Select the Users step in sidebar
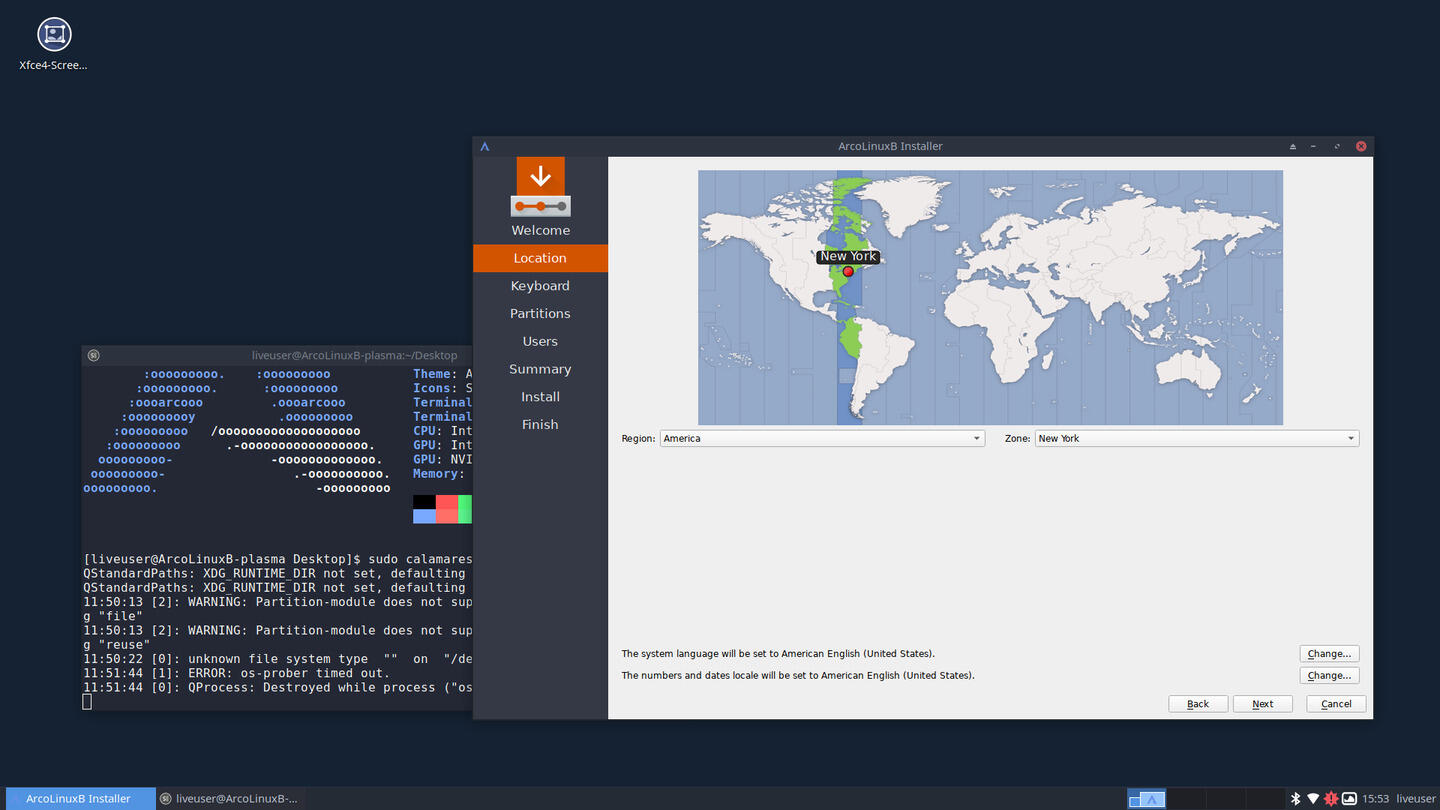This screenshot has width=1440, height=810. click(x=540, y=341)
